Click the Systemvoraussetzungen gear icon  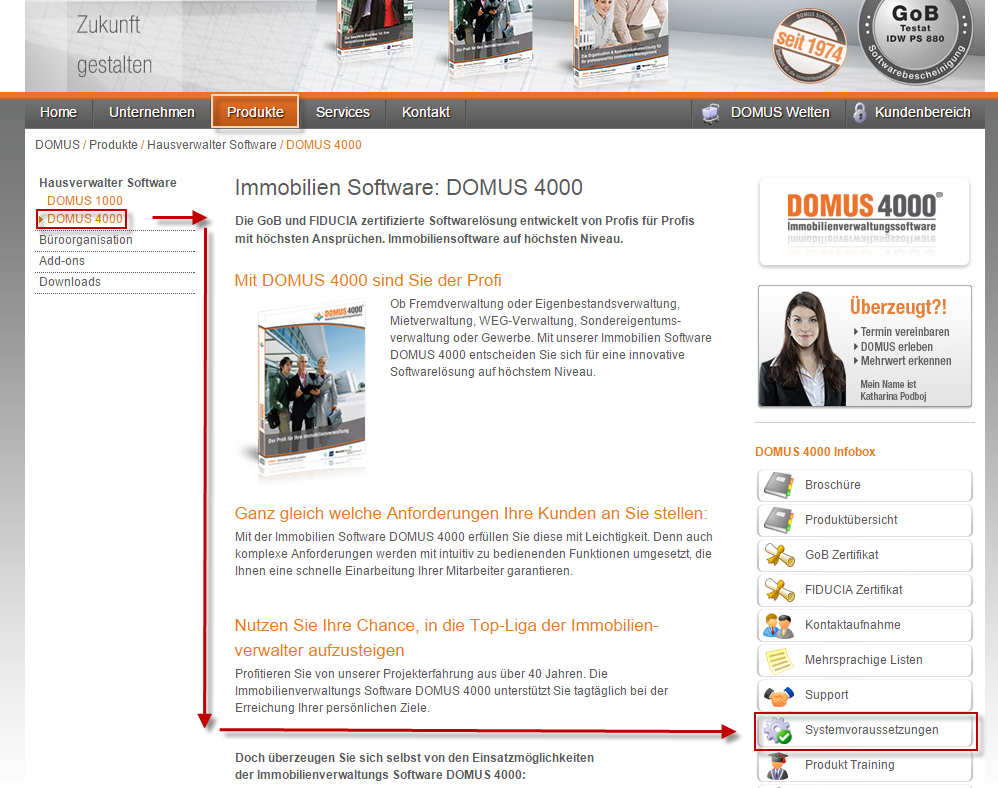point(778,730)
